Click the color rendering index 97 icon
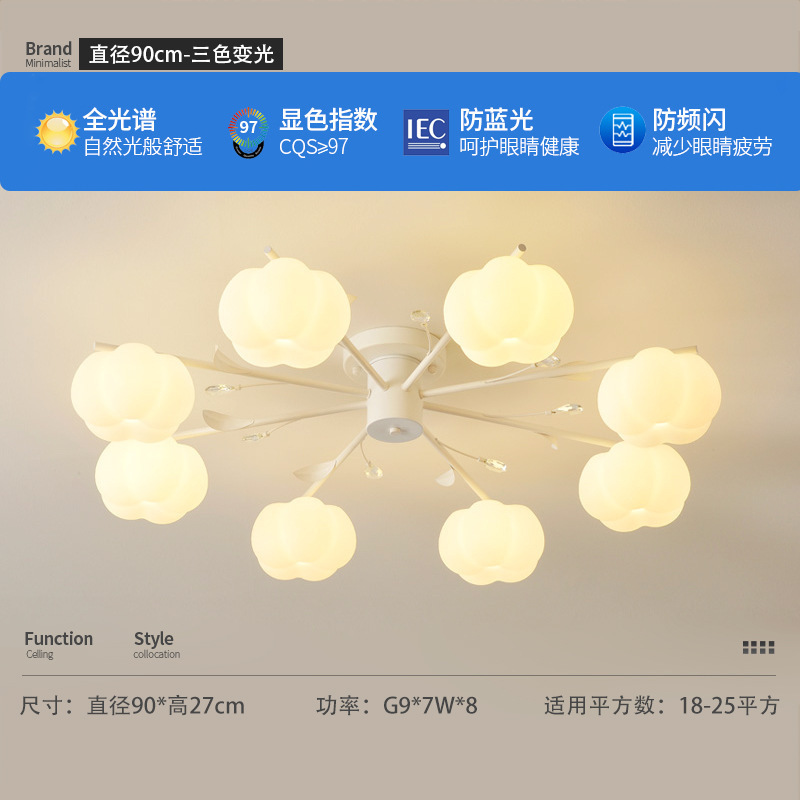This screenshot has height=800, width=800. point(248,133)
